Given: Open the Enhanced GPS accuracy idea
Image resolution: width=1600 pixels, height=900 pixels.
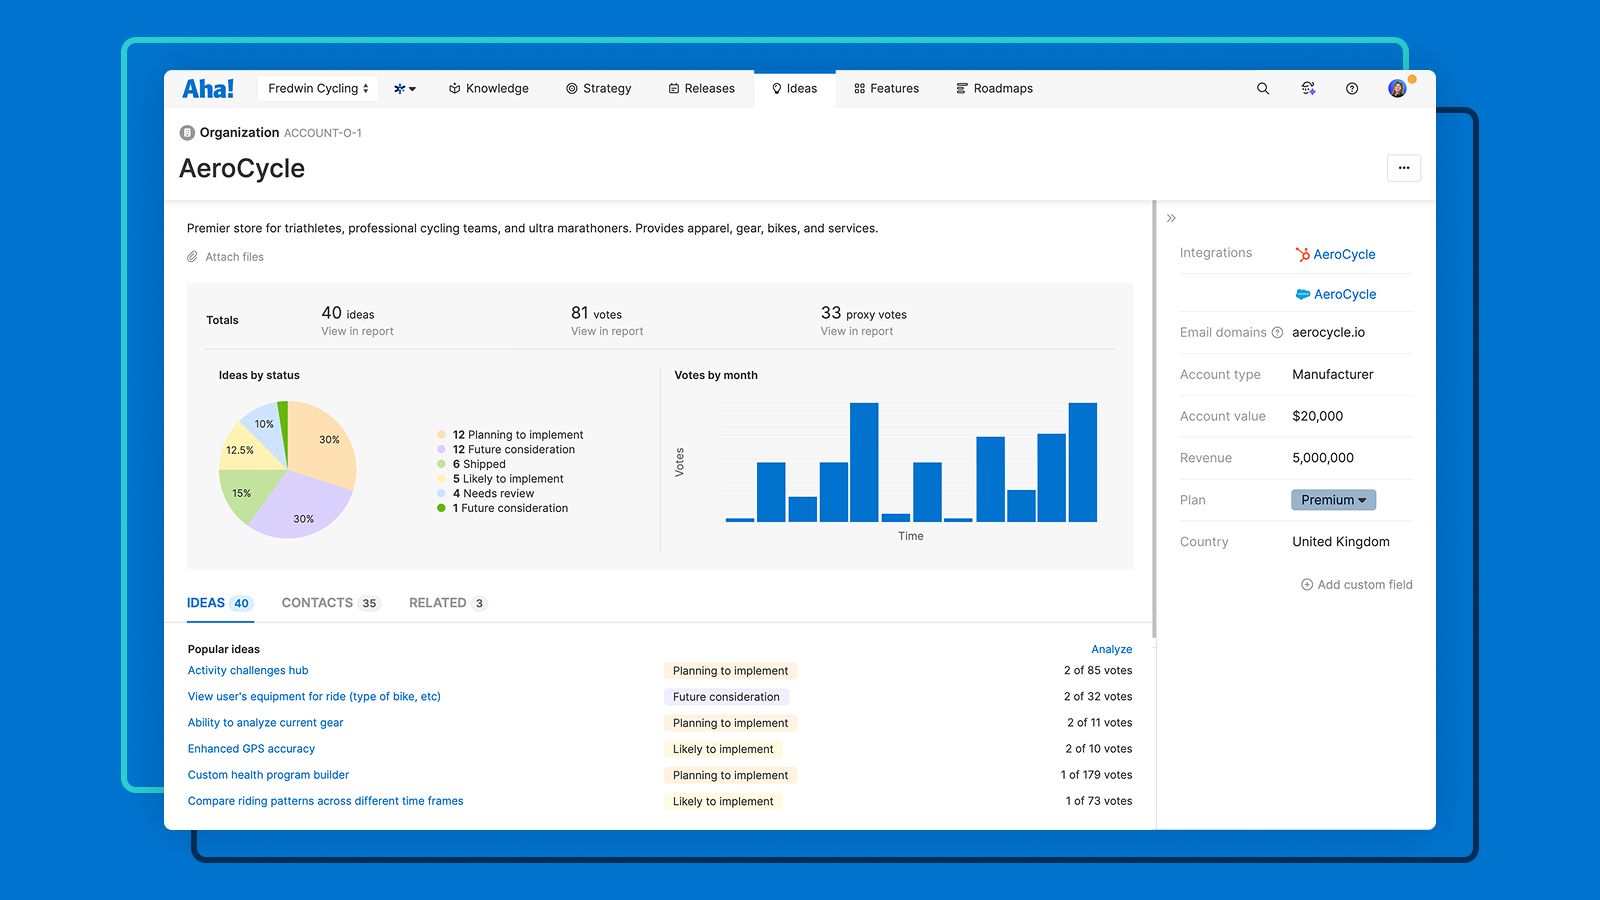Looking at the screenshot, I should tap(251, 749).
